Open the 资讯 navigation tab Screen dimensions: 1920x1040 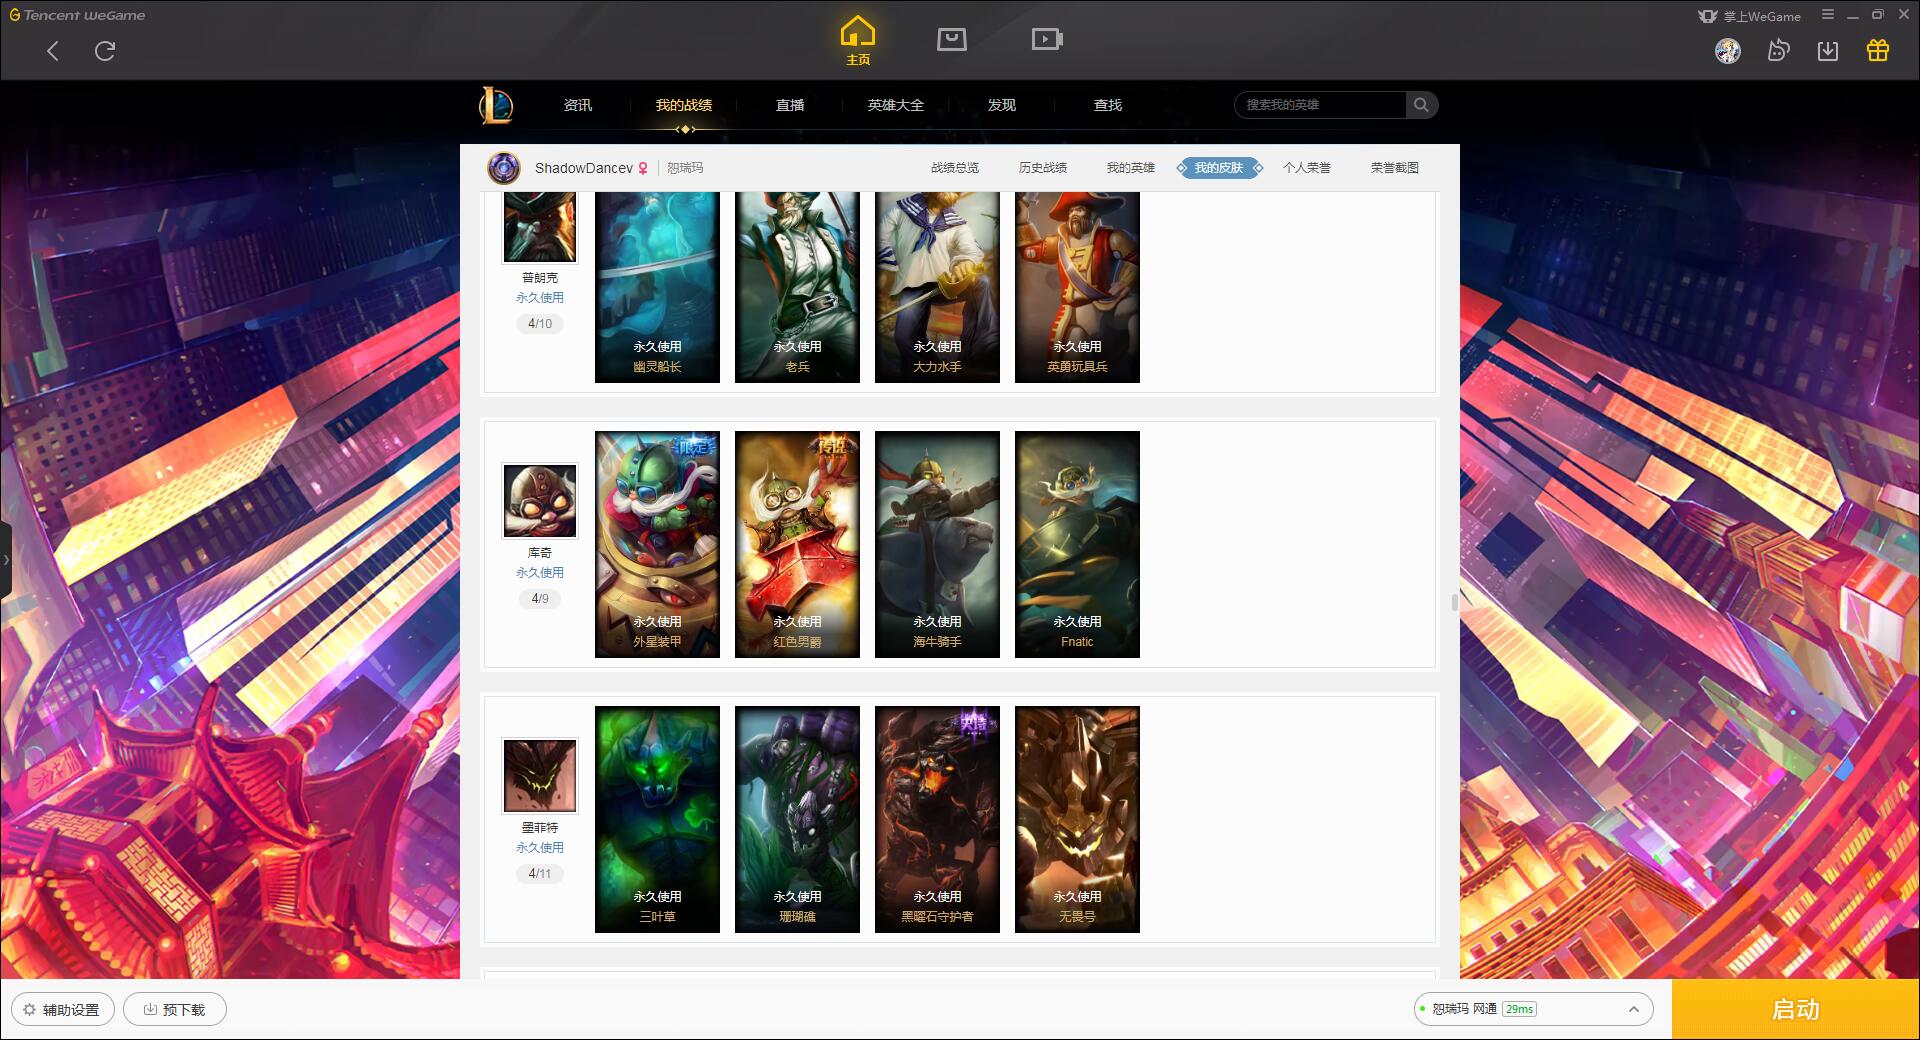coord(578,105)
